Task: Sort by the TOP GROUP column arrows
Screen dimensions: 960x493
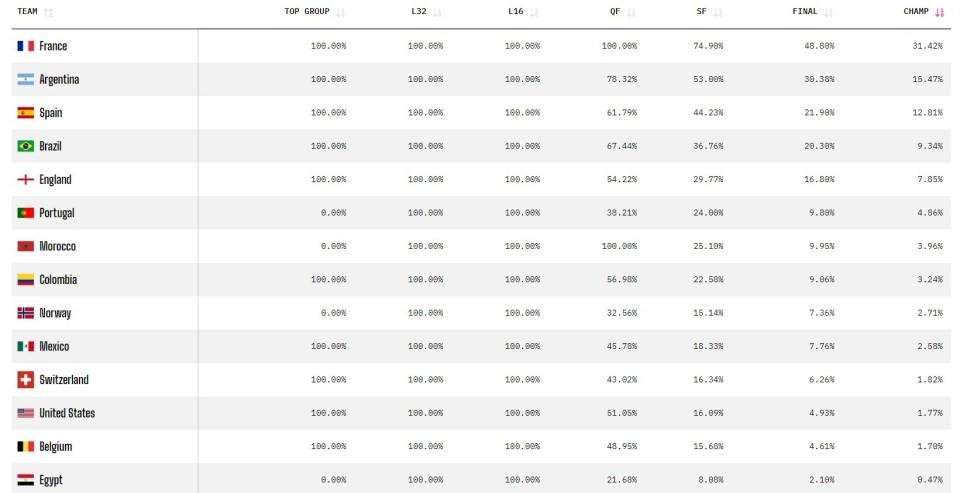Action: 341,12
